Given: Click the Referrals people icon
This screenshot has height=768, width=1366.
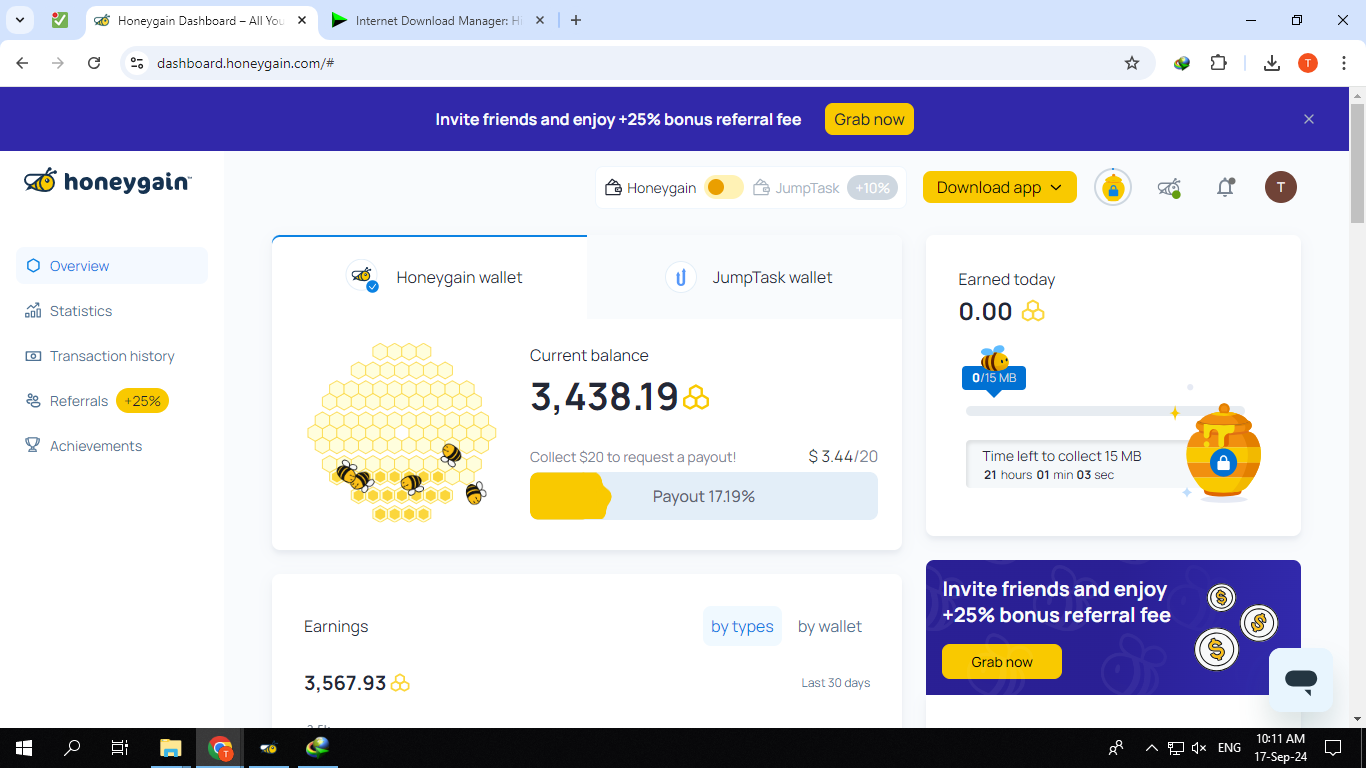Looking at the screenshot, I should click(x=33, y=401).
